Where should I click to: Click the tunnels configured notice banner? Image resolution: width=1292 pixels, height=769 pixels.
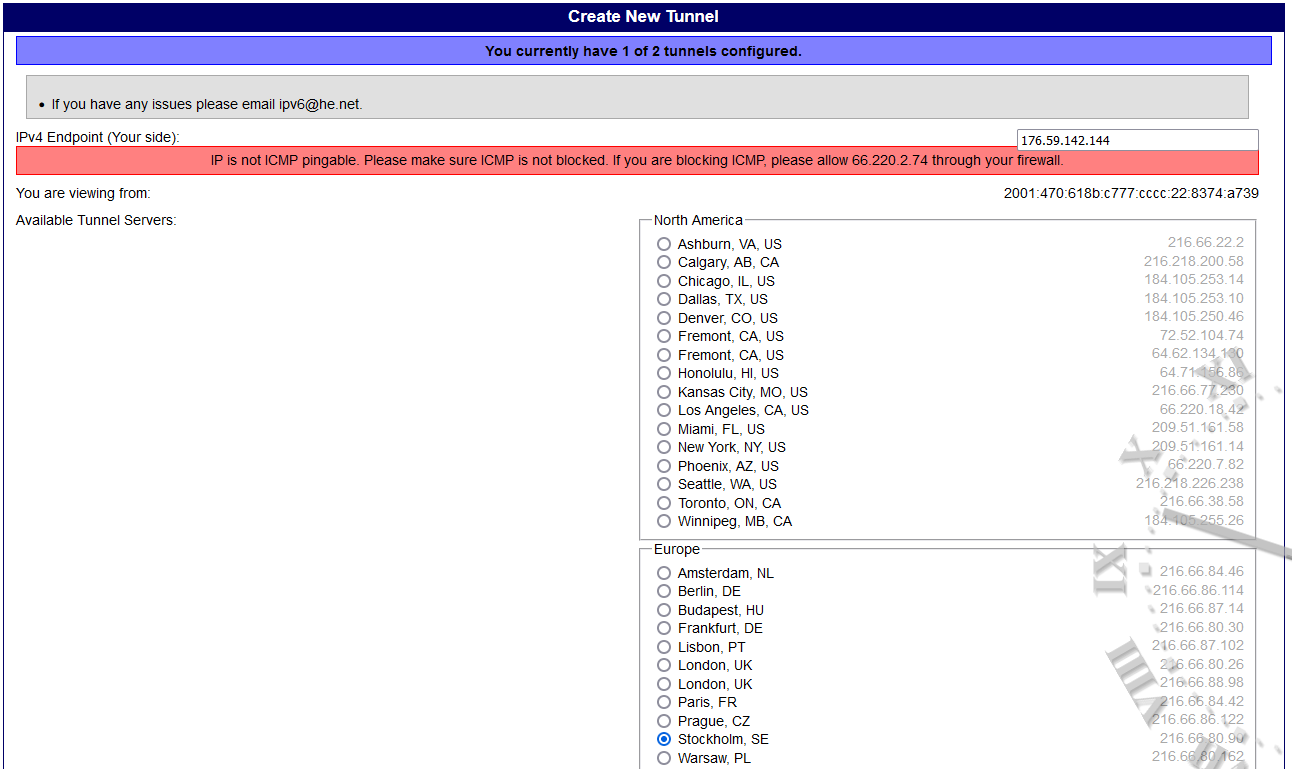coord(643,51)
